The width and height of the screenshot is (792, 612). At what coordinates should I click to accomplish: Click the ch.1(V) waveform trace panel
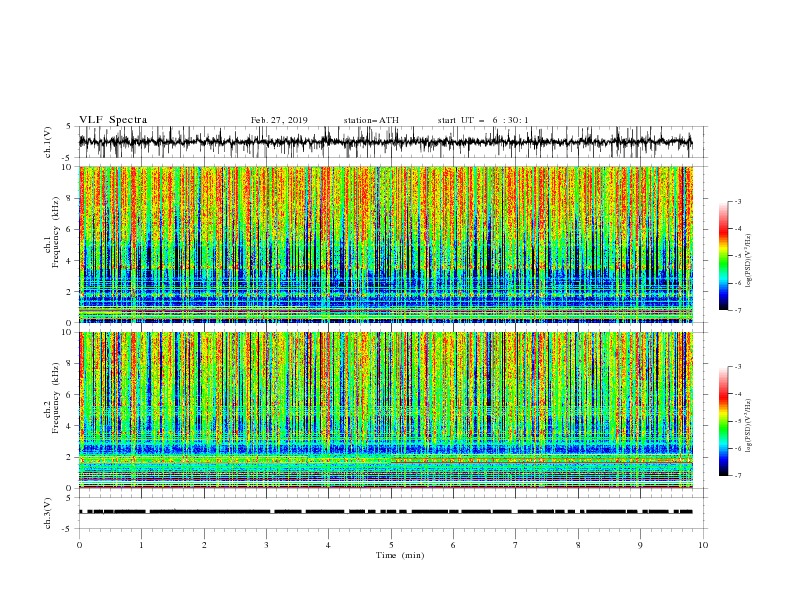coord(392,142)
